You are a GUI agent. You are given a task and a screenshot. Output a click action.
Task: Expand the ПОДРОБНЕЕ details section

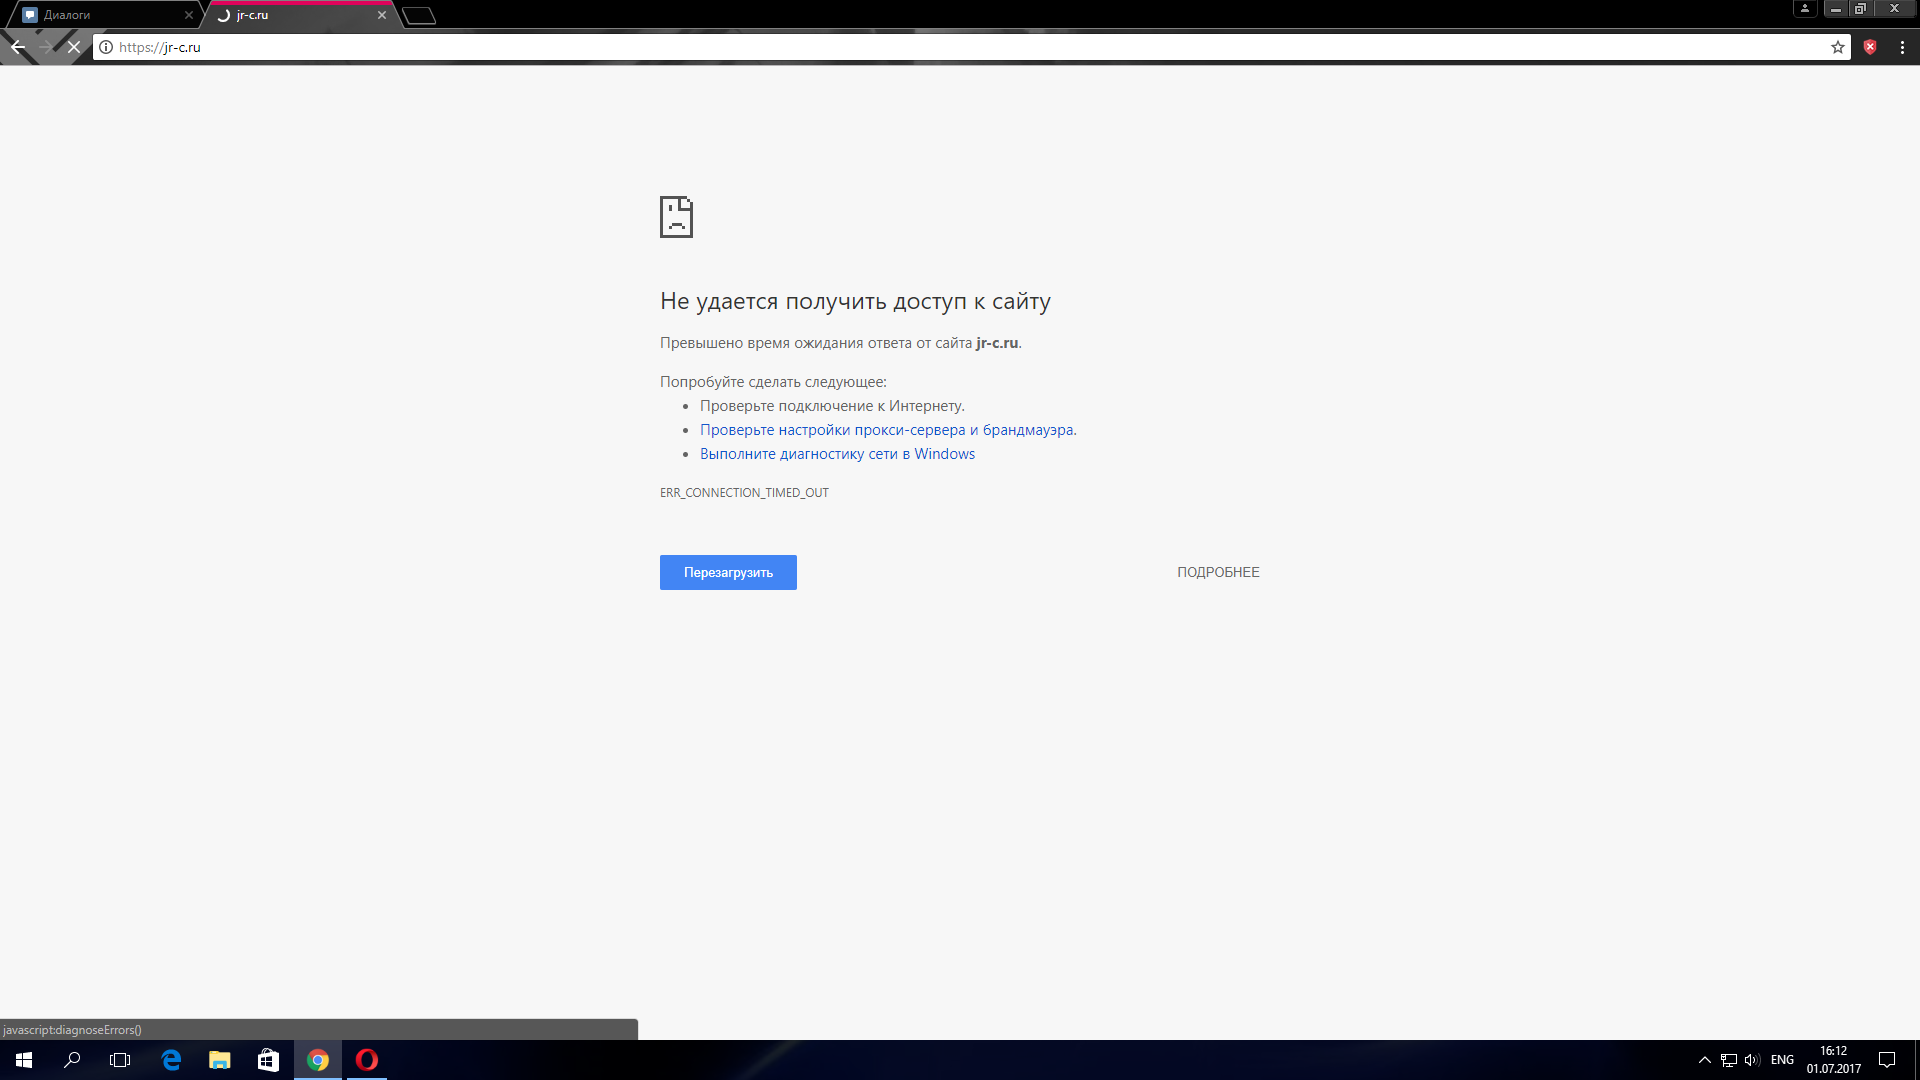point(1217,572)
